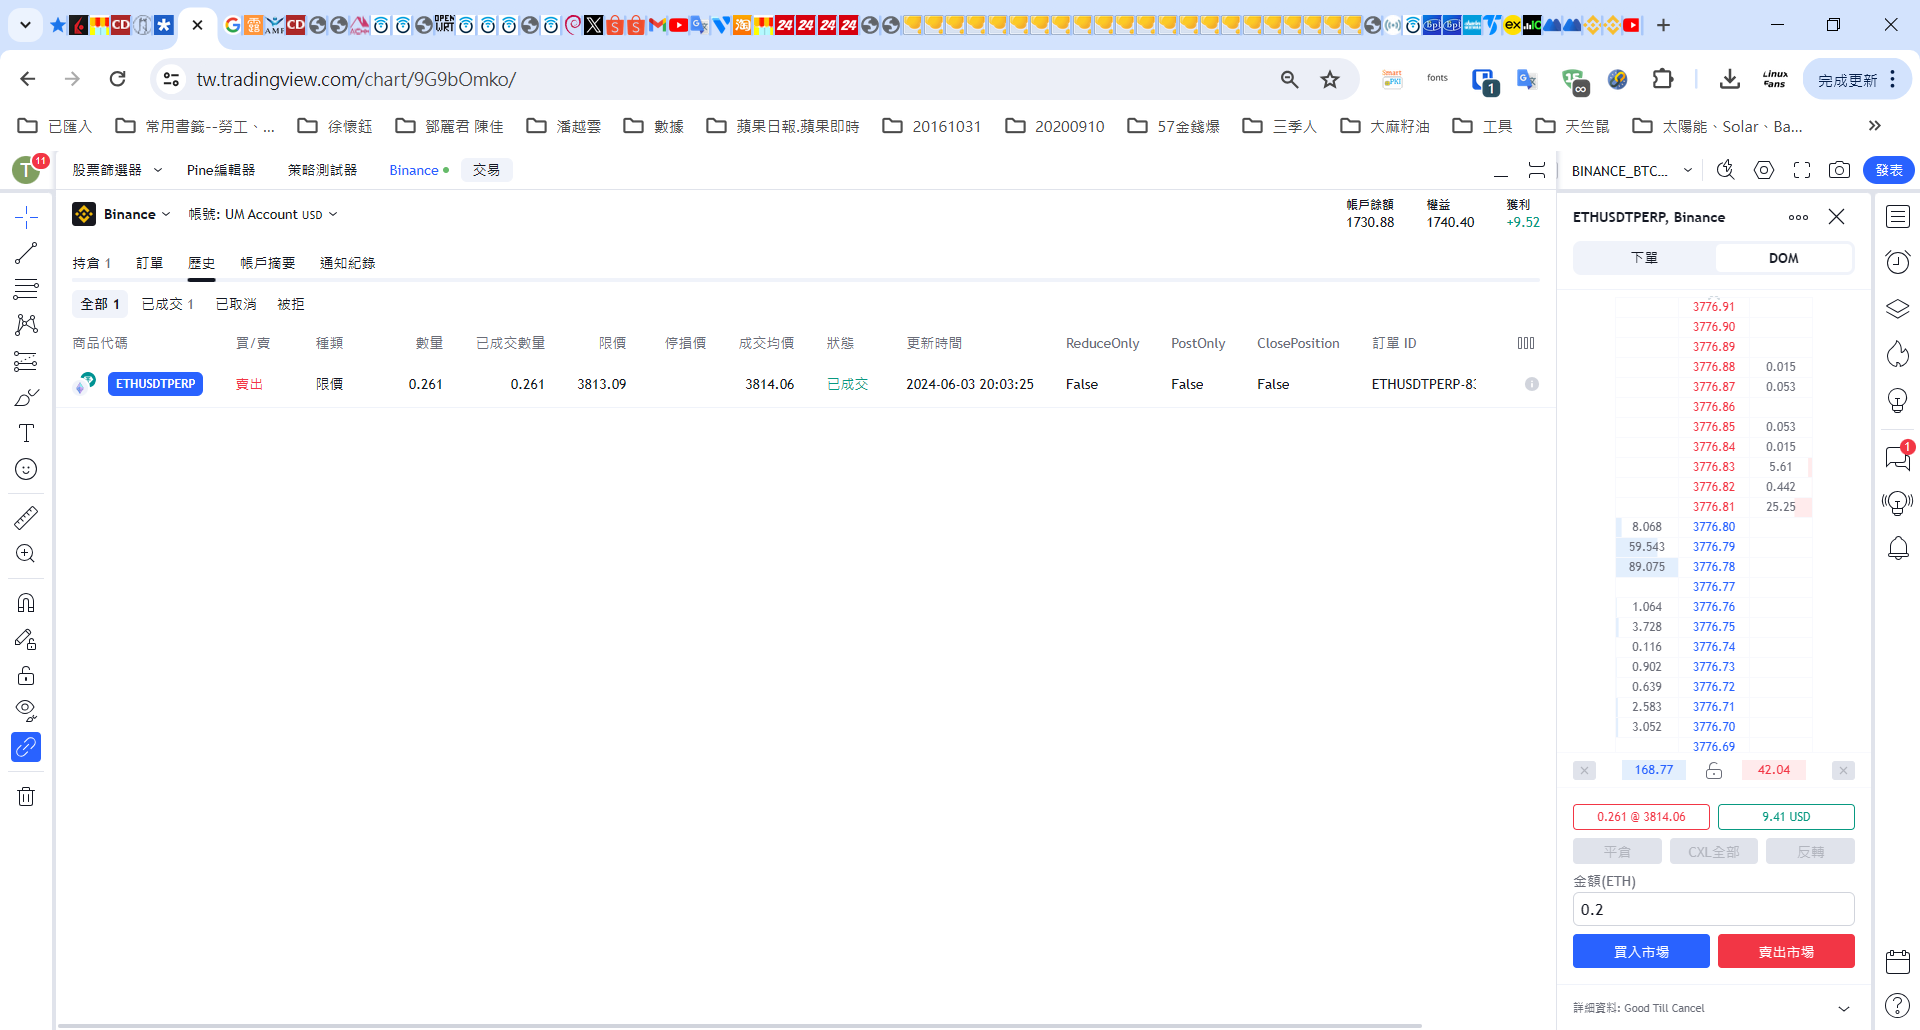This screenshot has height=1030, width=1920.
Task: Click the 金額(ETH) quantity input field
Action: (x=1714, y=910)
